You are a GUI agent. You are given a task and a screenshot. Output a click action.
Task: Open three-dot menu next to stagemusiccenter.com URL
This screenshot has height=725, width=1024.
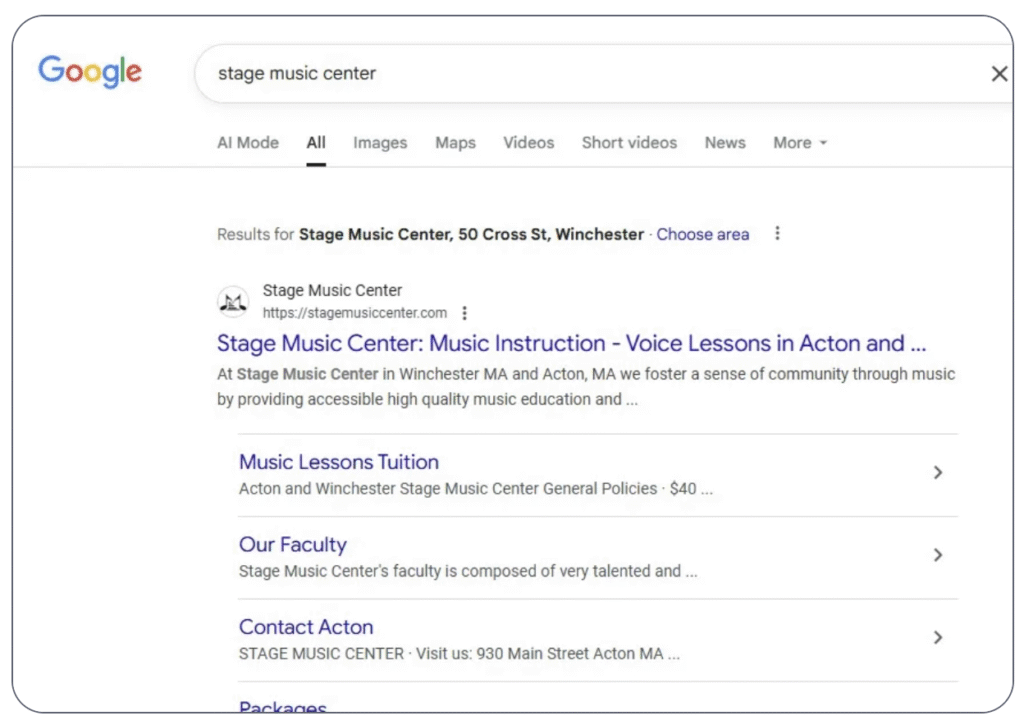[x=464, y=313]
